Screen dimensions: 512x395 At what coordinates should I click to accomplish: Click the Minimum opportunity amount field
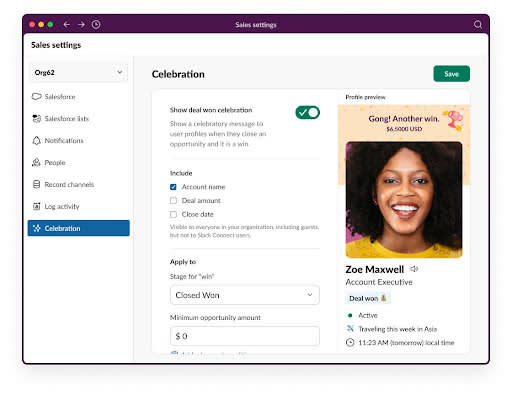[245, 336]
